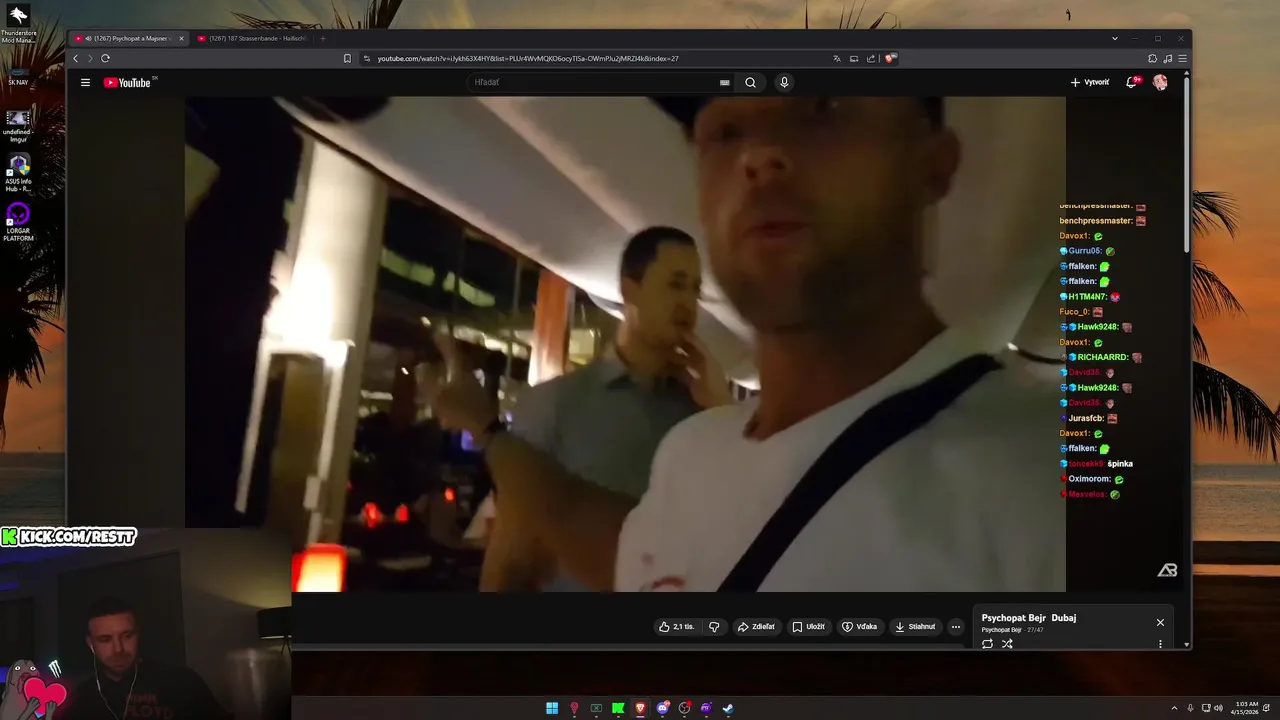Click the picture-in-picture icon in address bar
This screenshot has width=1280, height=720.
854,58
